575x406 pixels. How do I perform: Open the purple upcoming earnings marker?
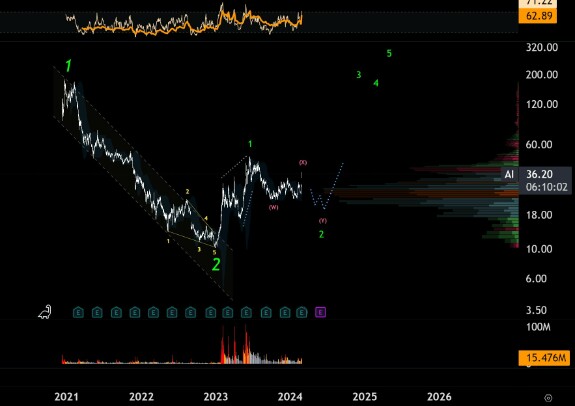click(321, 312)
